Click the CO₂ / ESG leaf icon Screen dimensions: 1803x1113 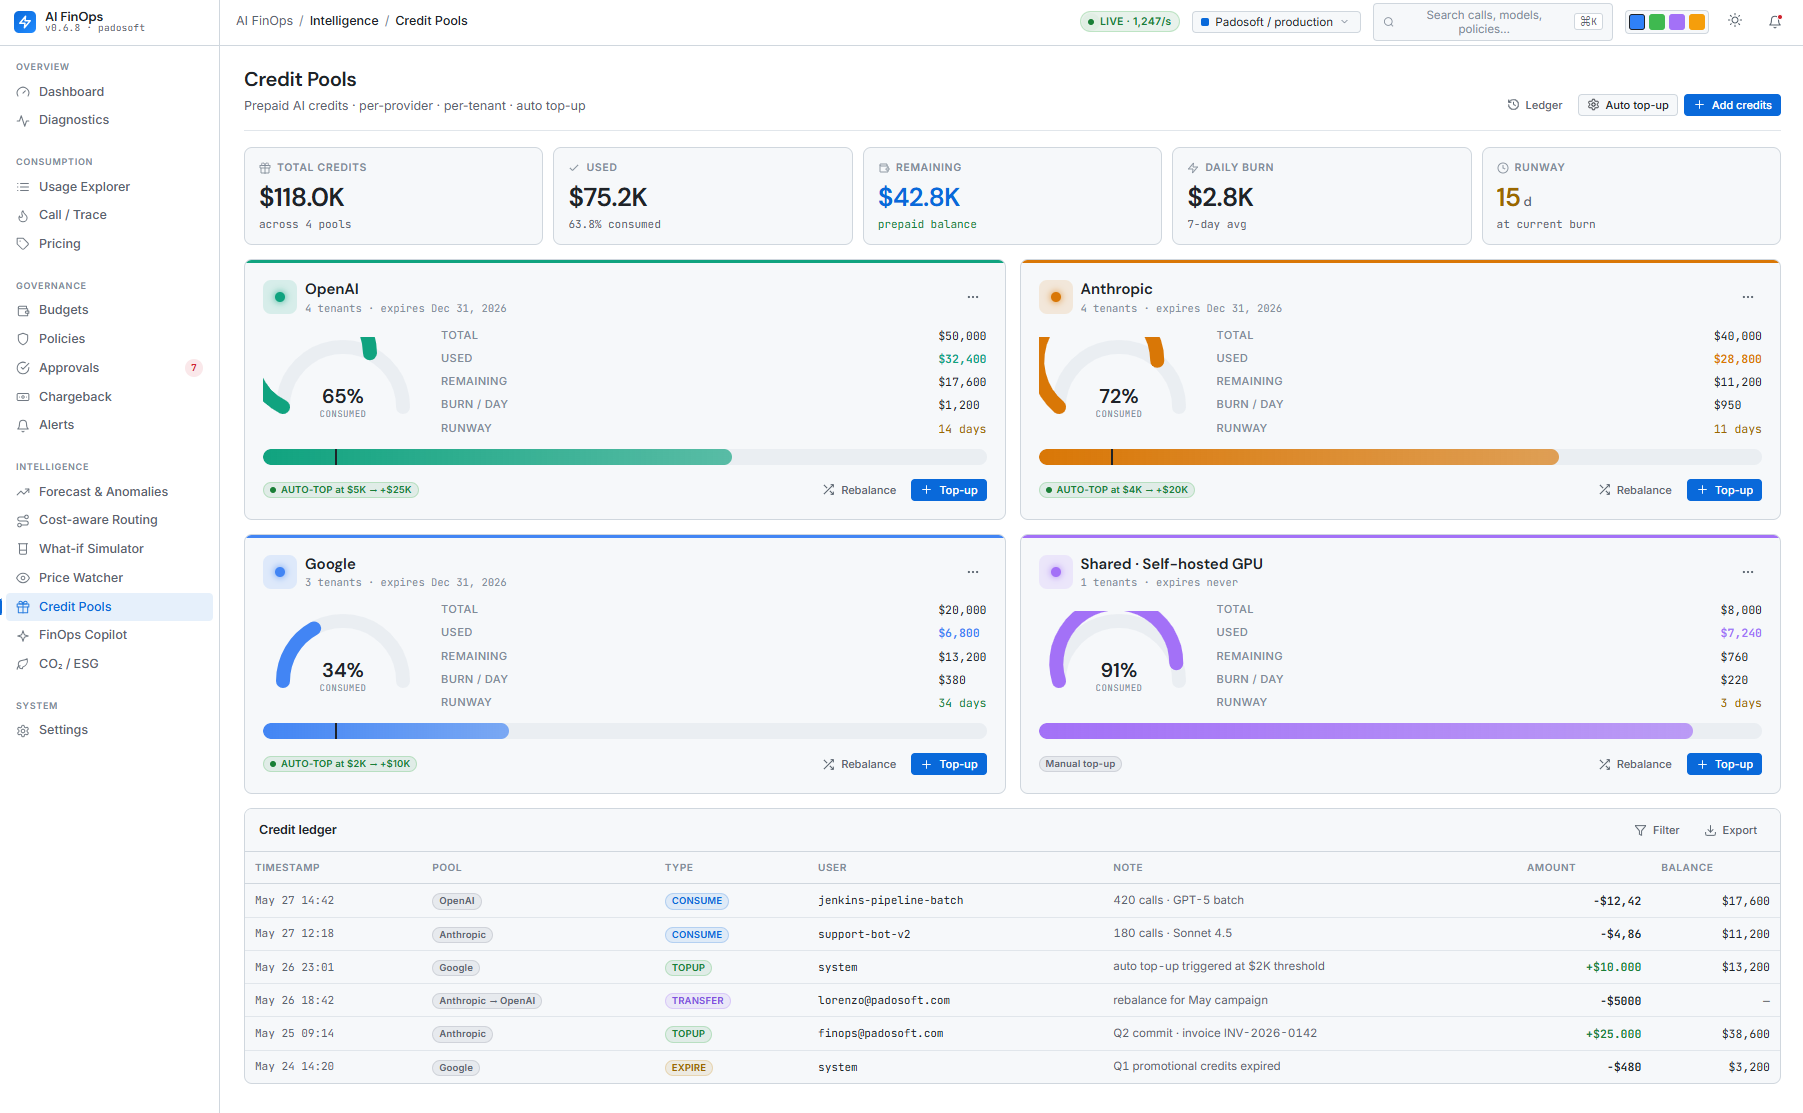(x=23, y=664)
